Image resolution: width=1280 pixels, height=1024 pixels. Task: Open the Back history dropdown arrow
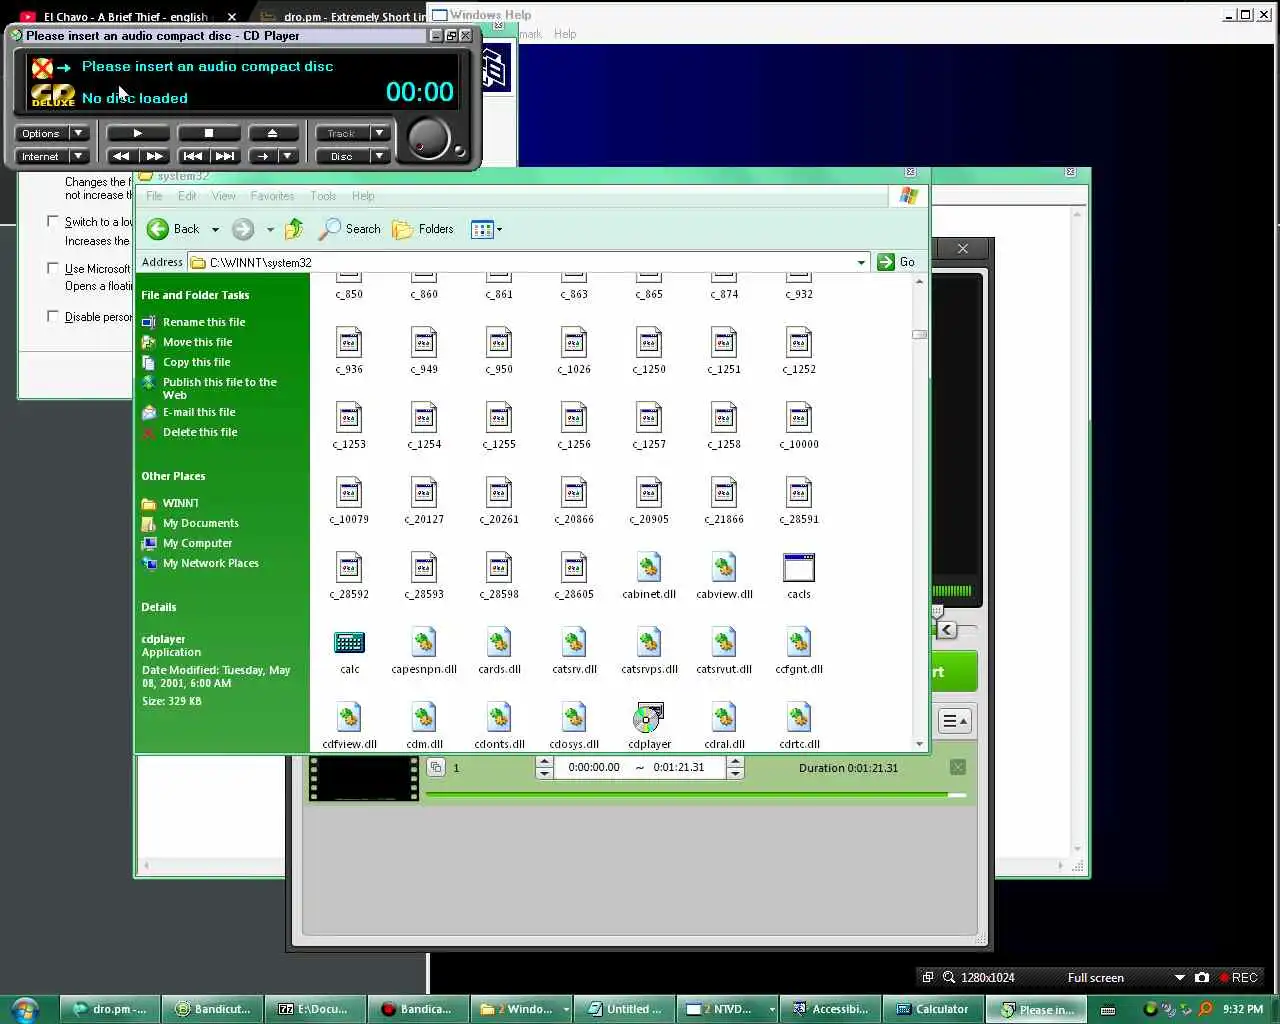[215, 229]
